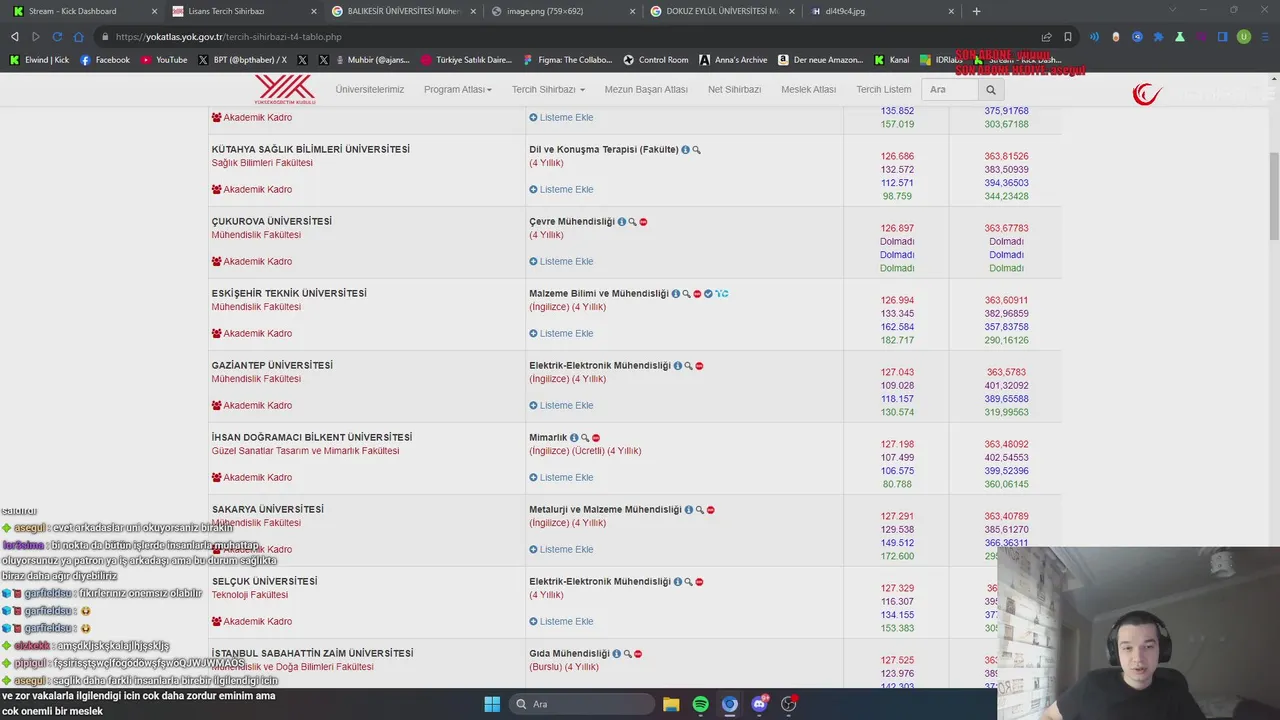
Task: Switch to BALIKESİR ÜNİVERSİTESİ browser tab
Action: (x=402, y=11)
